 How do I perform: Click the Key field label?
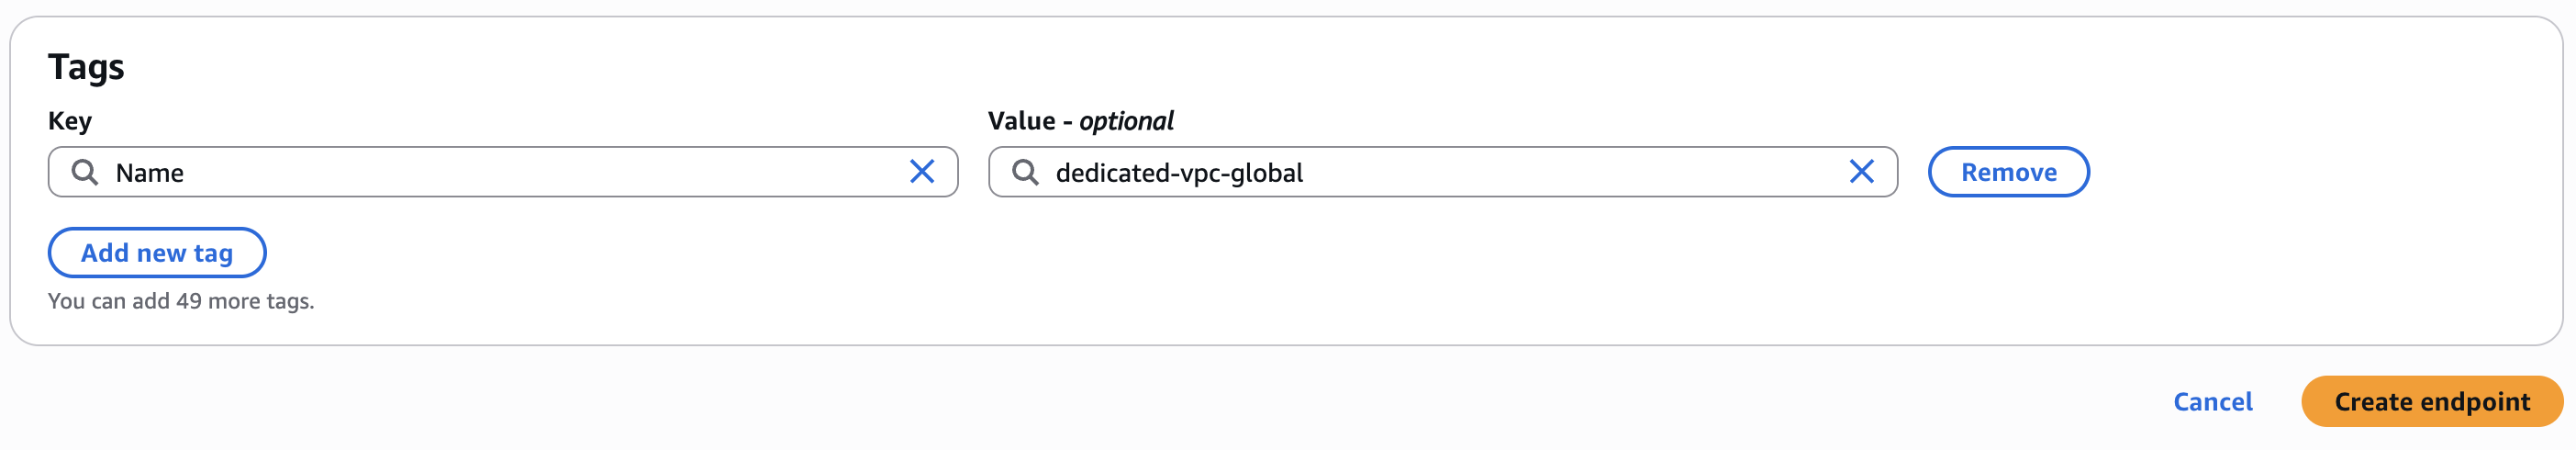[x=70, y=121]
